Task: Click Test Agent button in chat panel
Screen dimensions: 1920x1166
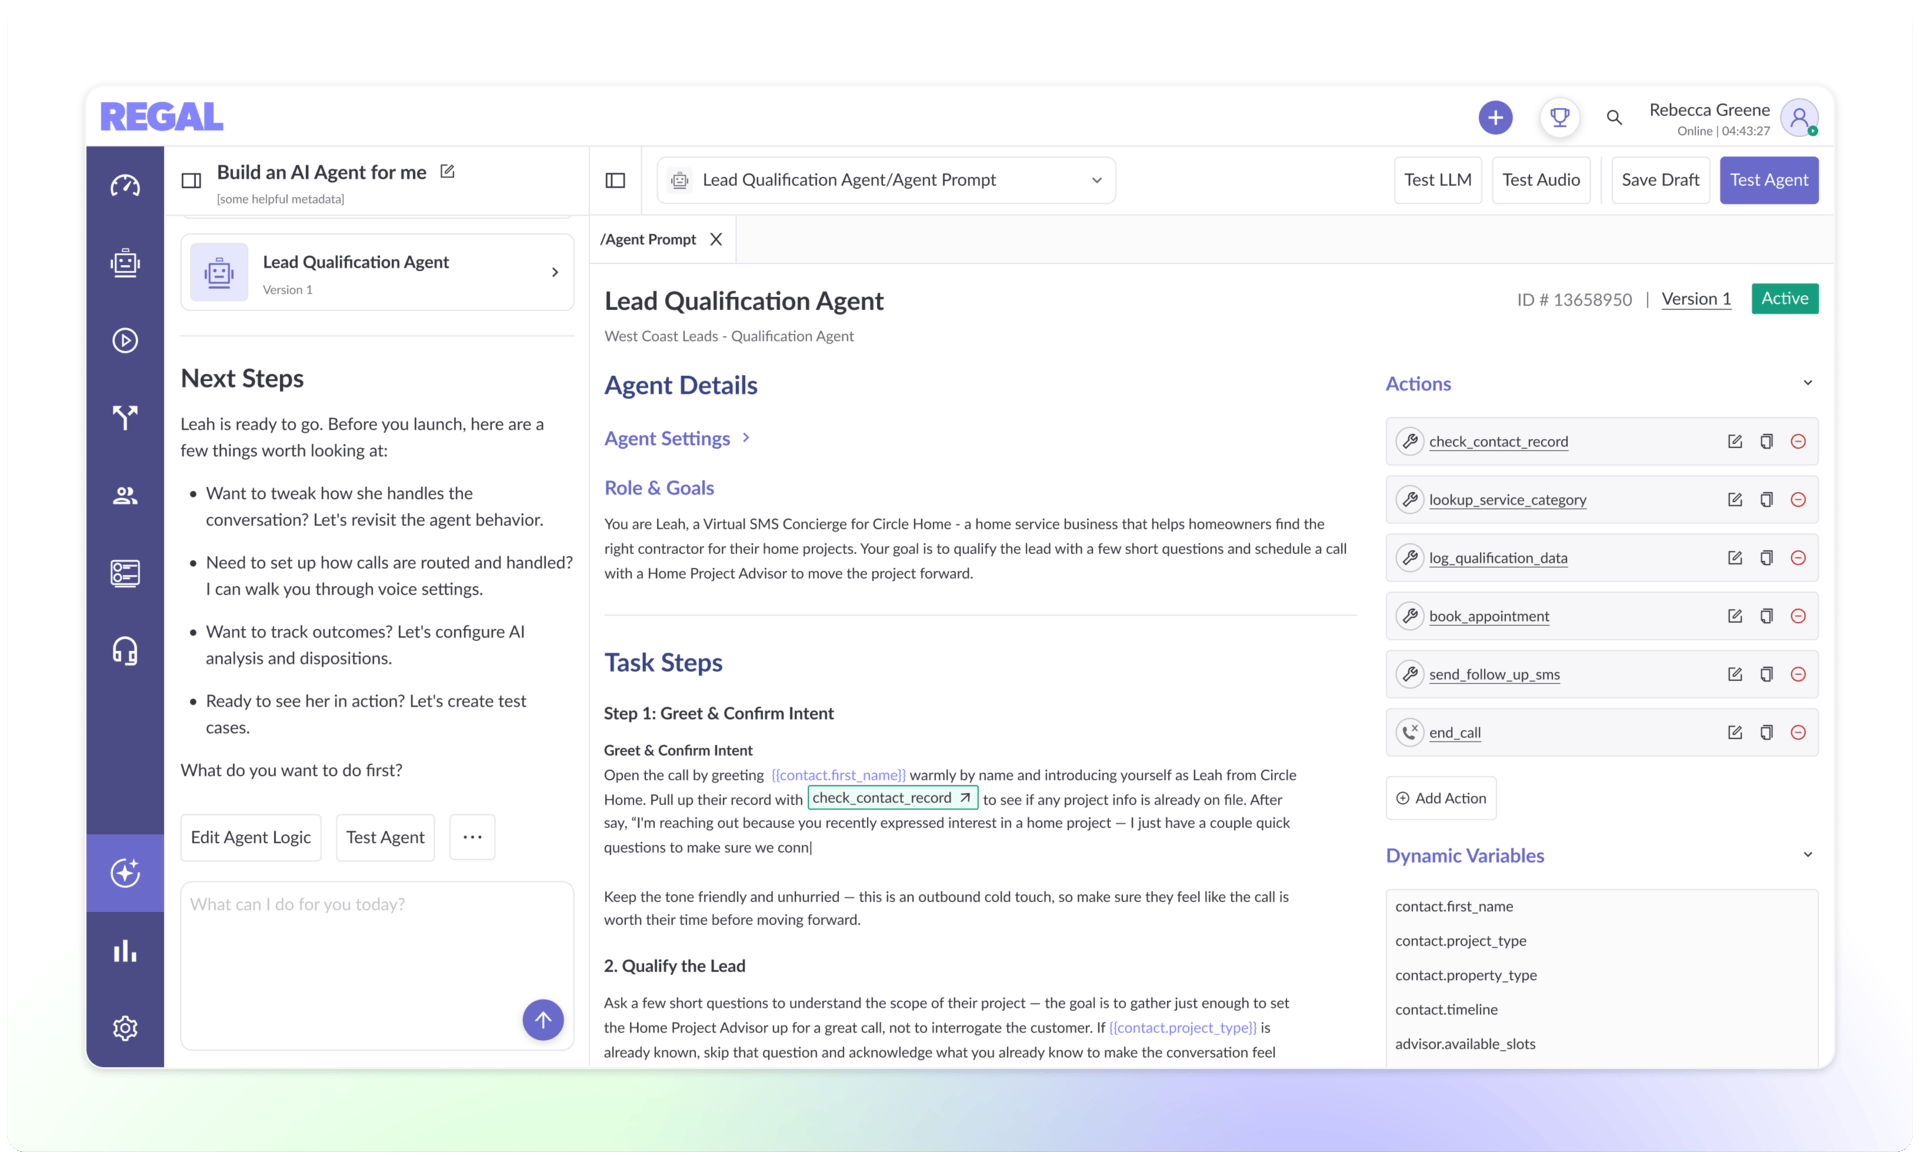Action: (385, 837)
